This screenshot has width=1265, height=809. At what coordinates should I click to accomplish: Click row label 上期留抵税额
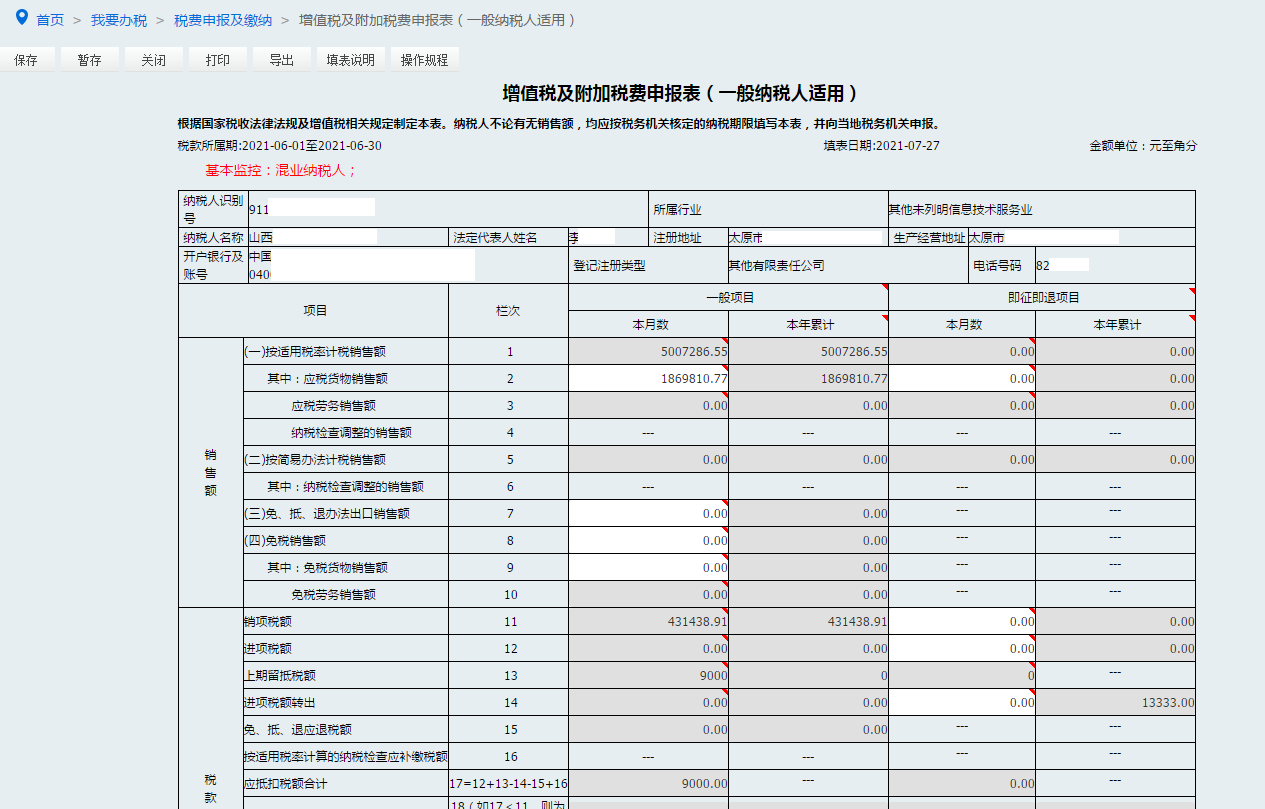pyautogui.click(x=280, y=675)
